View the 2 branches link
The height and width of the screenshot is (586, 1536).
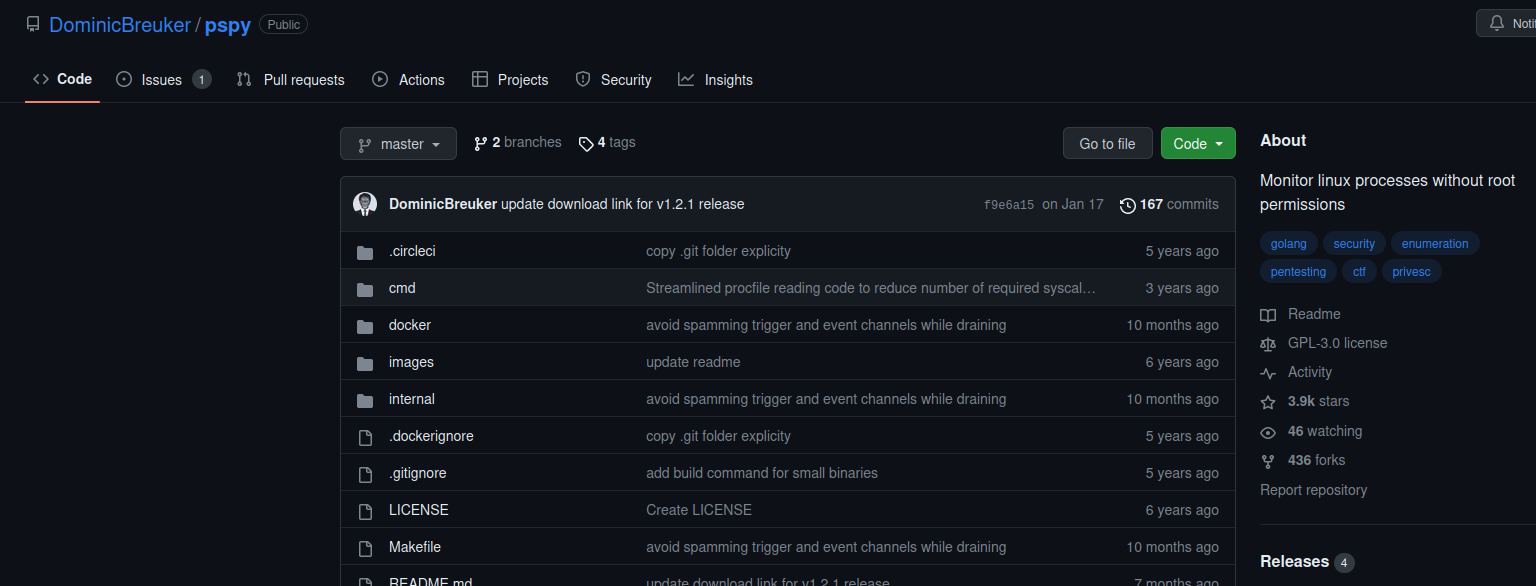pos(518,143)
